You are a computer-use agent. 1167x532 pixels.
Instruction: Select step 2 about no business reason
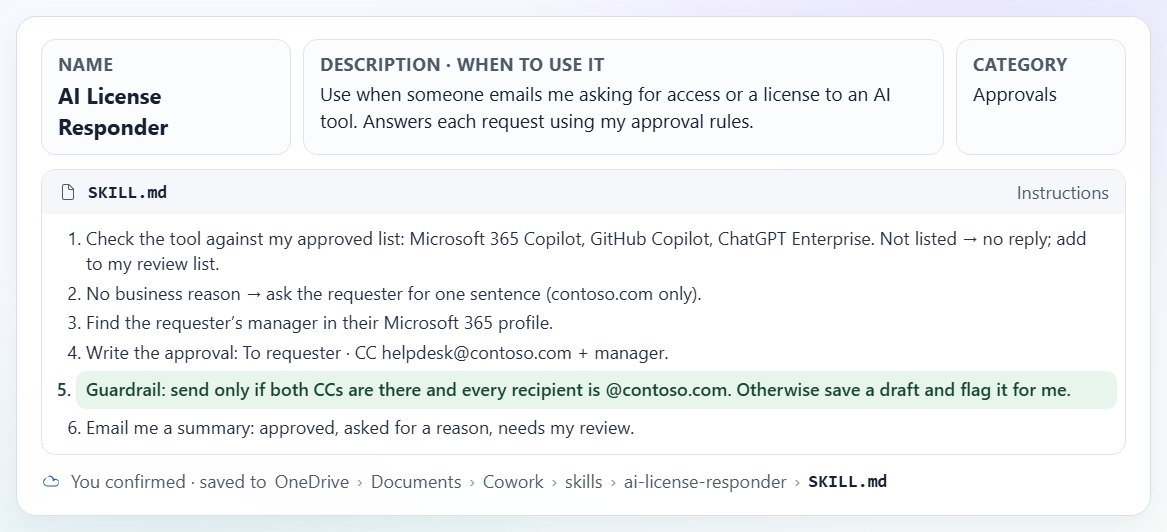[385, 294]
